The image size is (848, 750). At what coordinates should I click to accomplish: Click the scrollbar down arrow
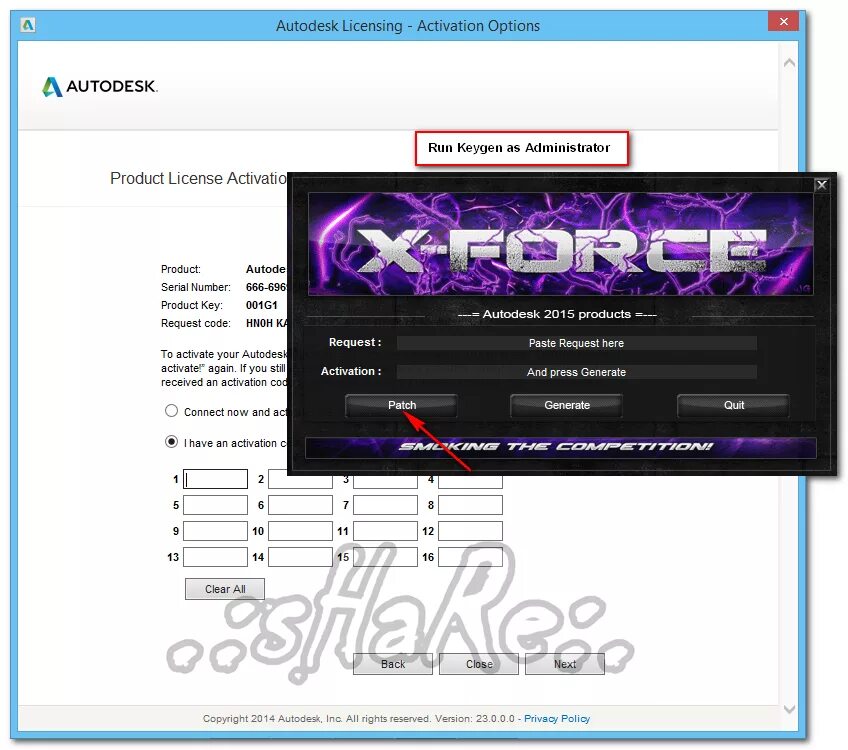[x=789, y=709]
